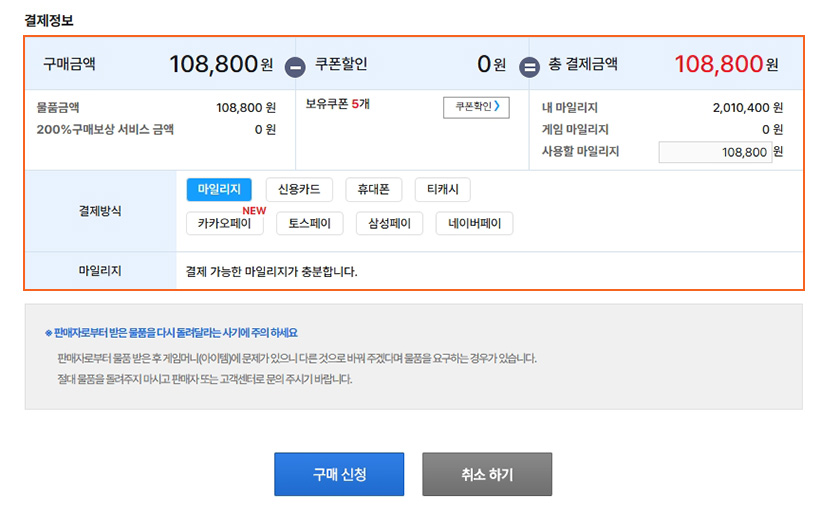This screenshot has height=516, width=820.
Task: Choose 카카오페이 for payment
Action: point(225,223)
